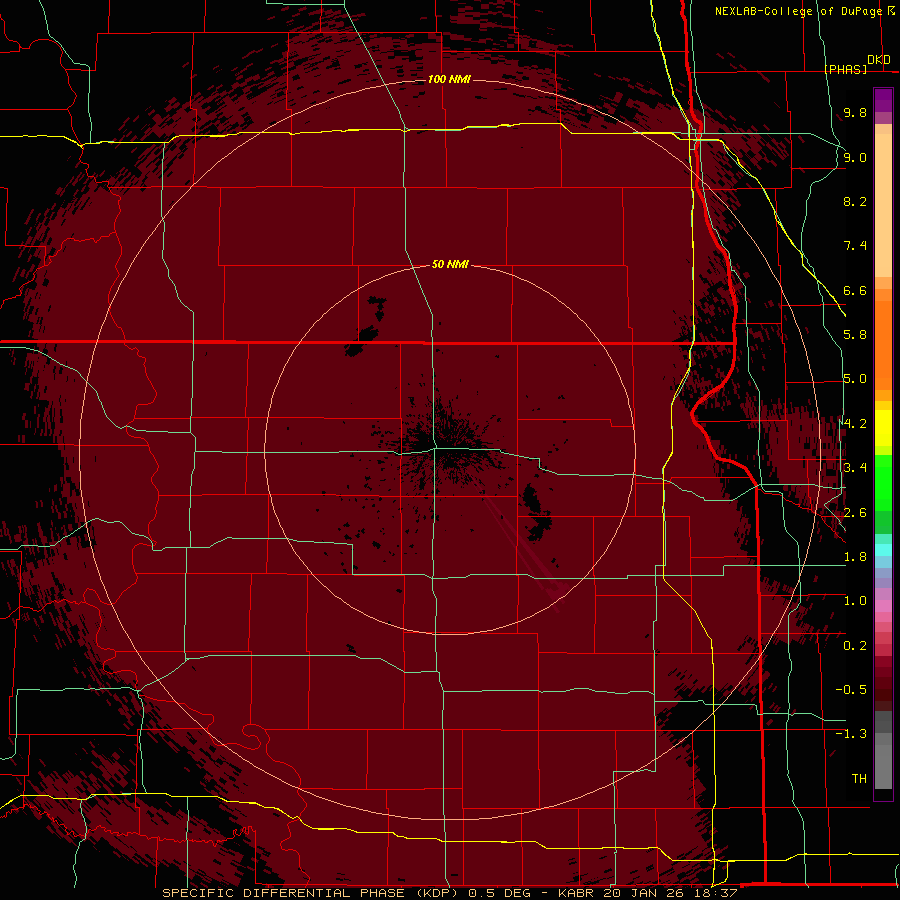Select the orange segment of the color bar

(x=883, y=344)
